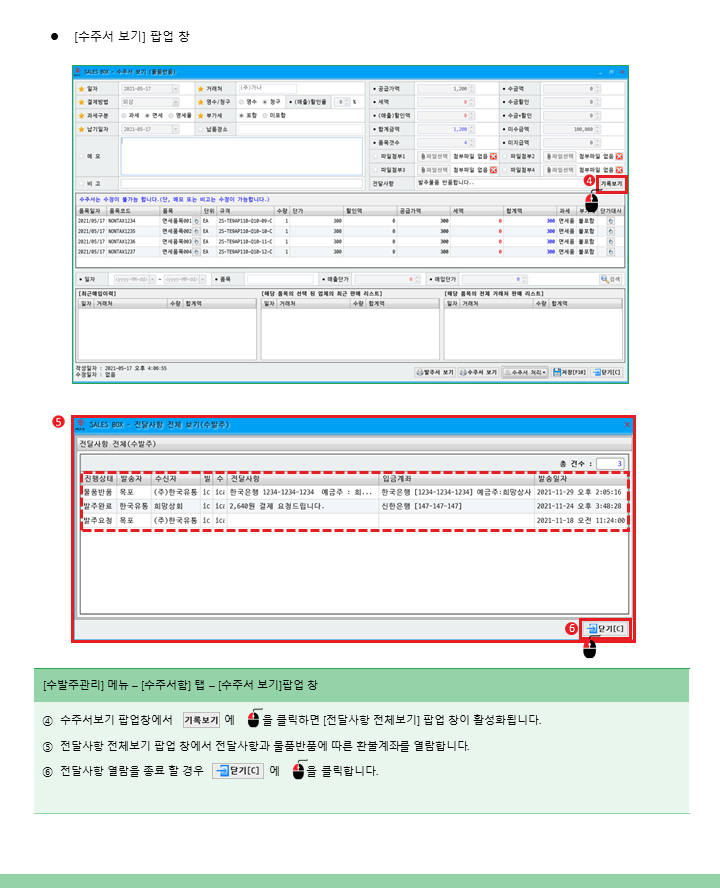Click the 닫기[C] icon in step 6 instructions
Screen dimensions: 720x888
[x=238, y=771]
